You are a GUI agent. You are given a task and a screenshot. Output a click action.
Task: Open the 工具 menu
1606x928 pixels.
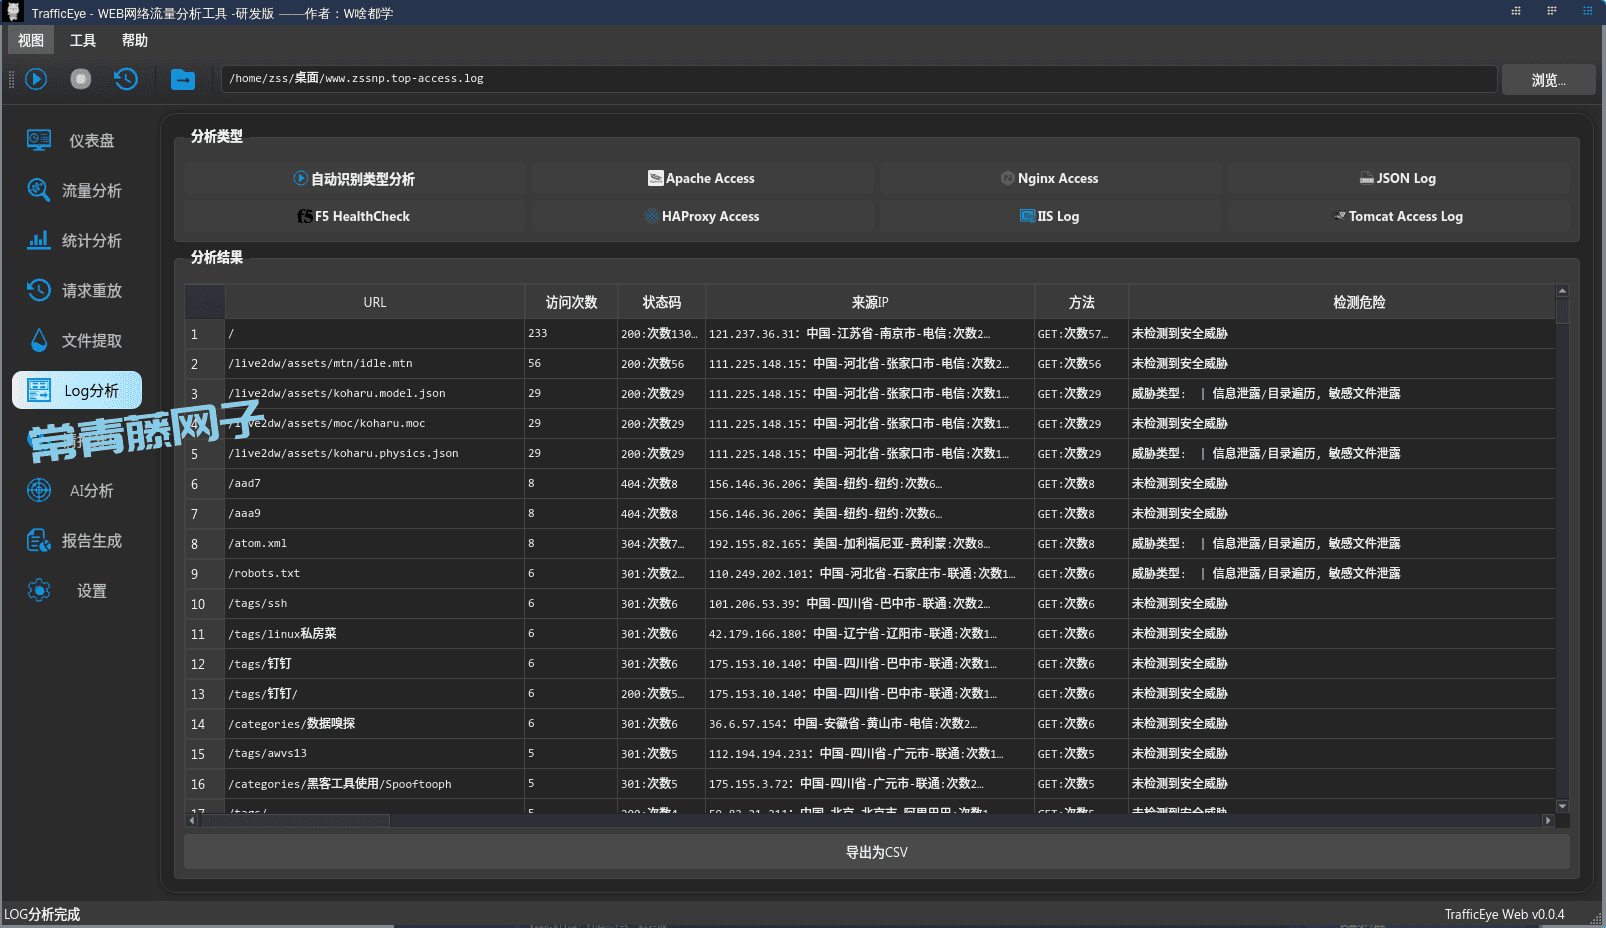click(83, 41)
